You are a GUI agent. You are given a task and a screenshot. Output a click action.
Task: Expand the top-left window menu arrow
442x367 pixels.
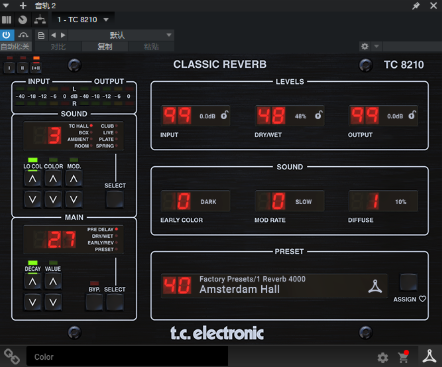click(6, 6)
